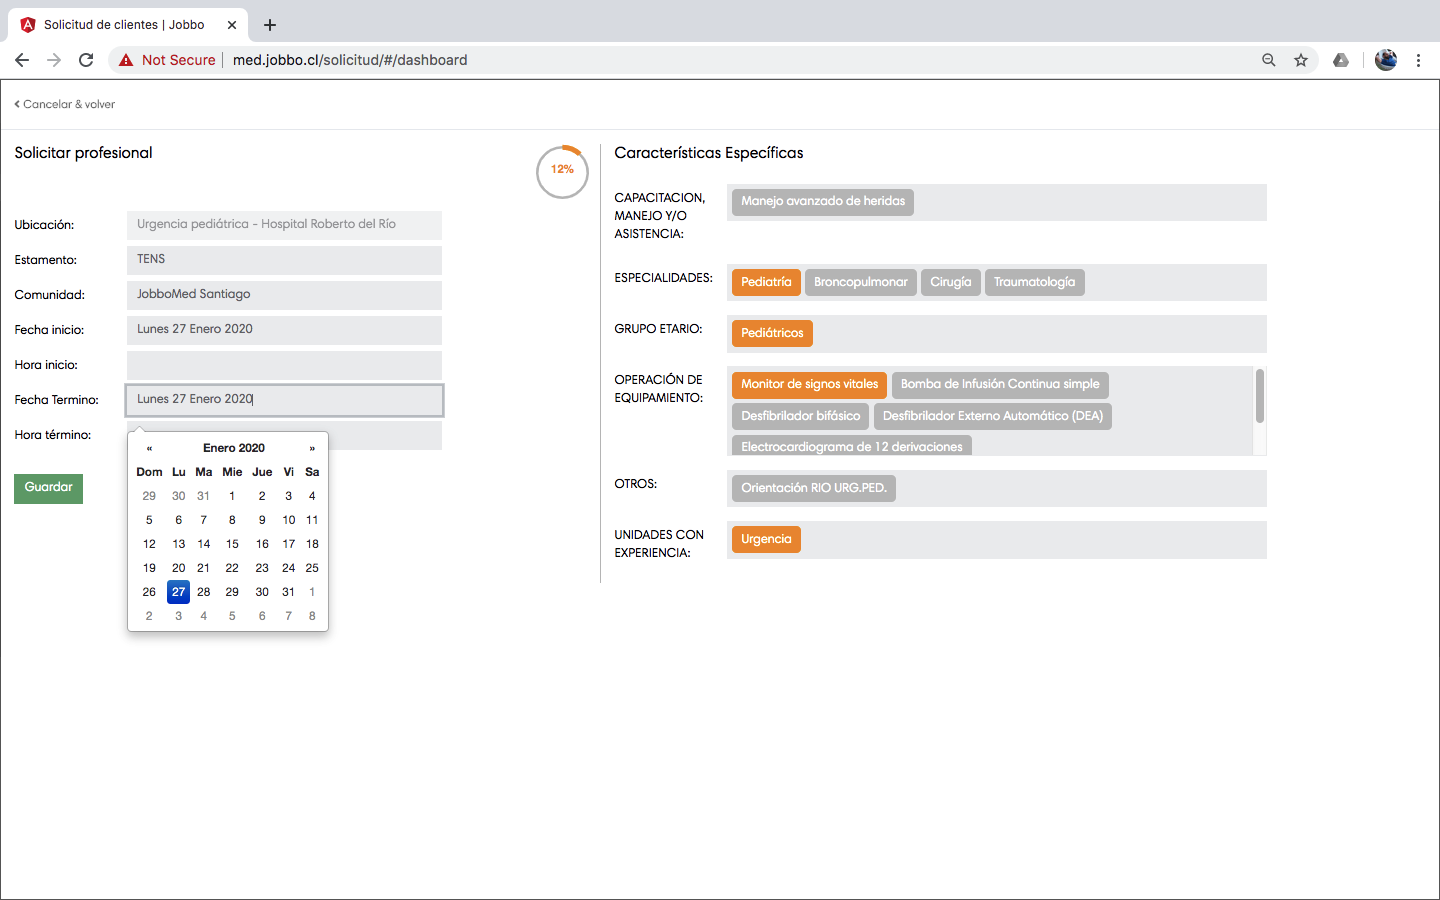1440x900 pixels.
Task: Click the Cancelar & volver link
Action: pyautogui.click(x=65, y=104)
